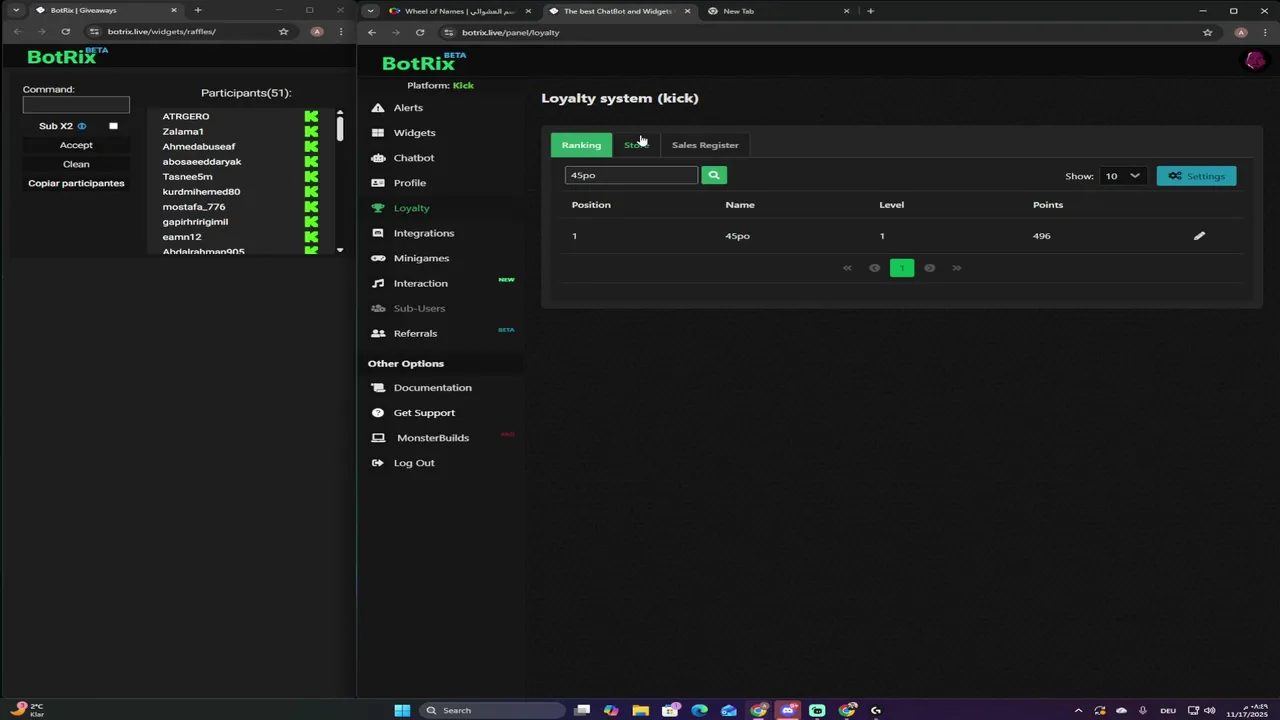Open a new tab in the Giveaways window
Image resolution: width=1280 pixels, height=720 pixels.
point(198,10)
